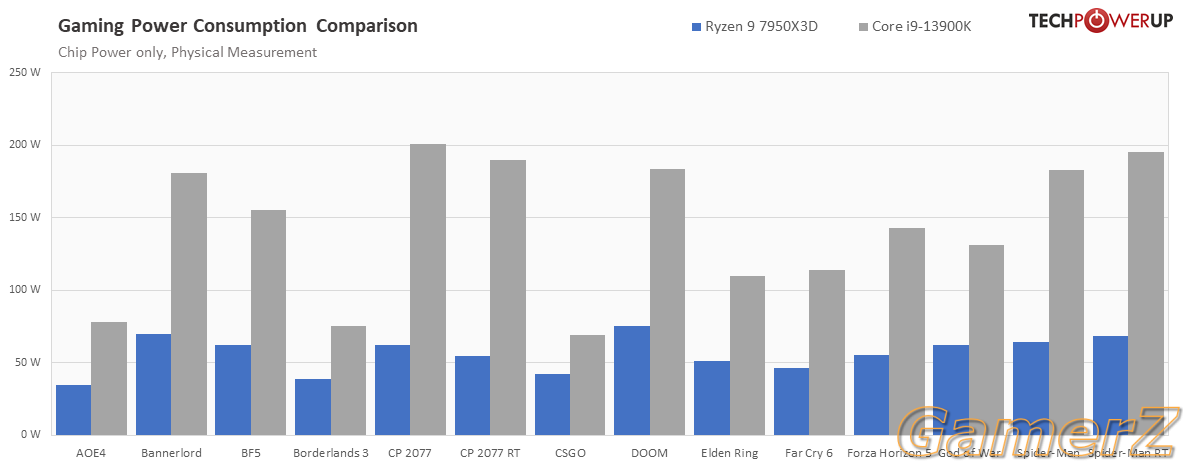Screen dimensions: 1183x467
Task: Select the gray Core i9 bar for CP 2077 RT
Action: tap(508, 297)
